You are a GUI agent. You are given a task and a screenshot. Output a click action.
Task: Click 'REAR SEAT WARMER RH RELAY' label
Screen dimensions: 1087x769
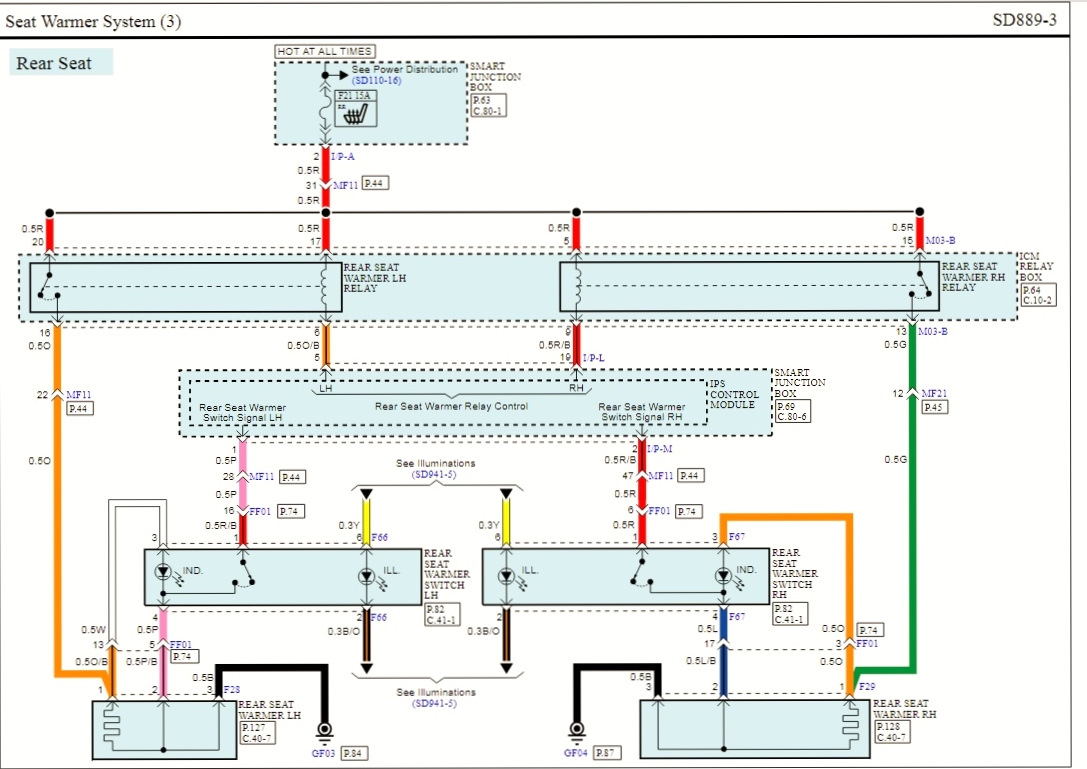click(x=973, y=277)
